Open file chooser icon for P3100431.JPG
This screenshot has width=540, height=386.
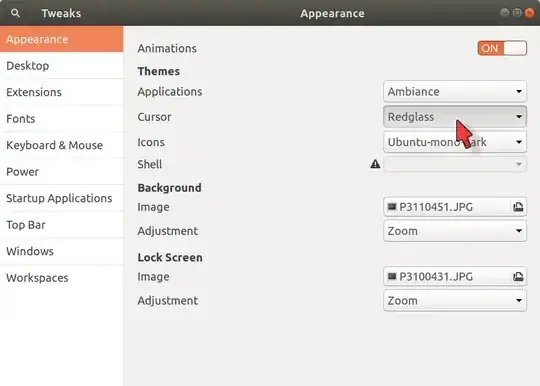point(518,277)
